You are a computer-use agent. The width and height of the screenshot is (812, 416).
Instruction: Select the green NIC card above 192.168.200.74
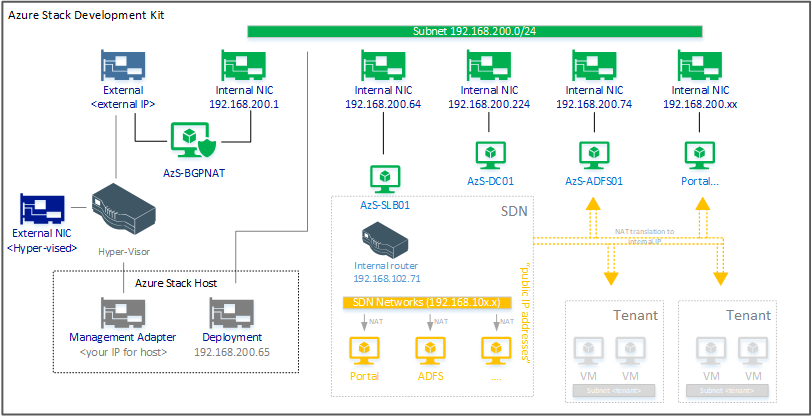click(594, 64)
